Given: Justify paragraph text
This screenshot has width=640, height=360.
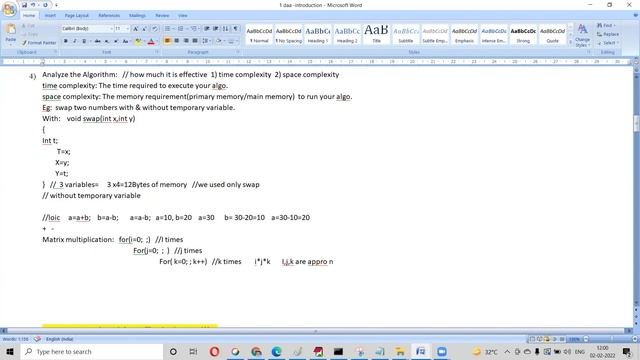Looking at the screenshot, I should click(x=195, y=41).
